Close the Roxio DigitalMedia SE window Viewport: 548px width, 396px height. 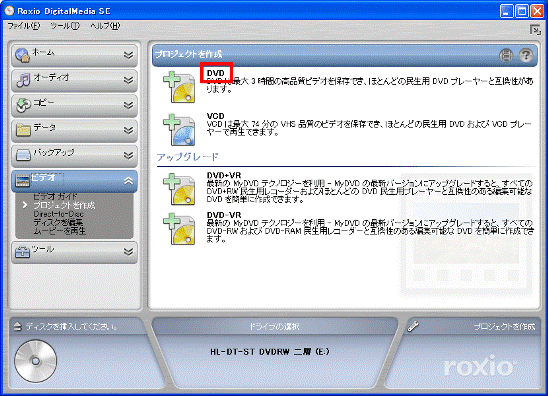coord(537,11)
